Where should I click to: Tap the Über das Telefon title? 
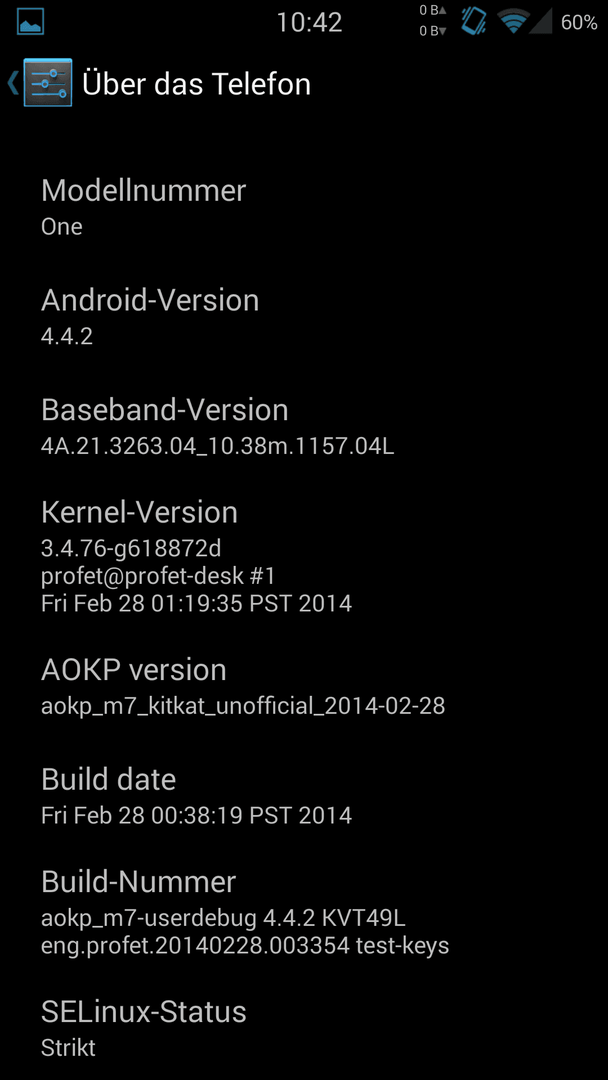pyautogui.click(x=196, y=84)
